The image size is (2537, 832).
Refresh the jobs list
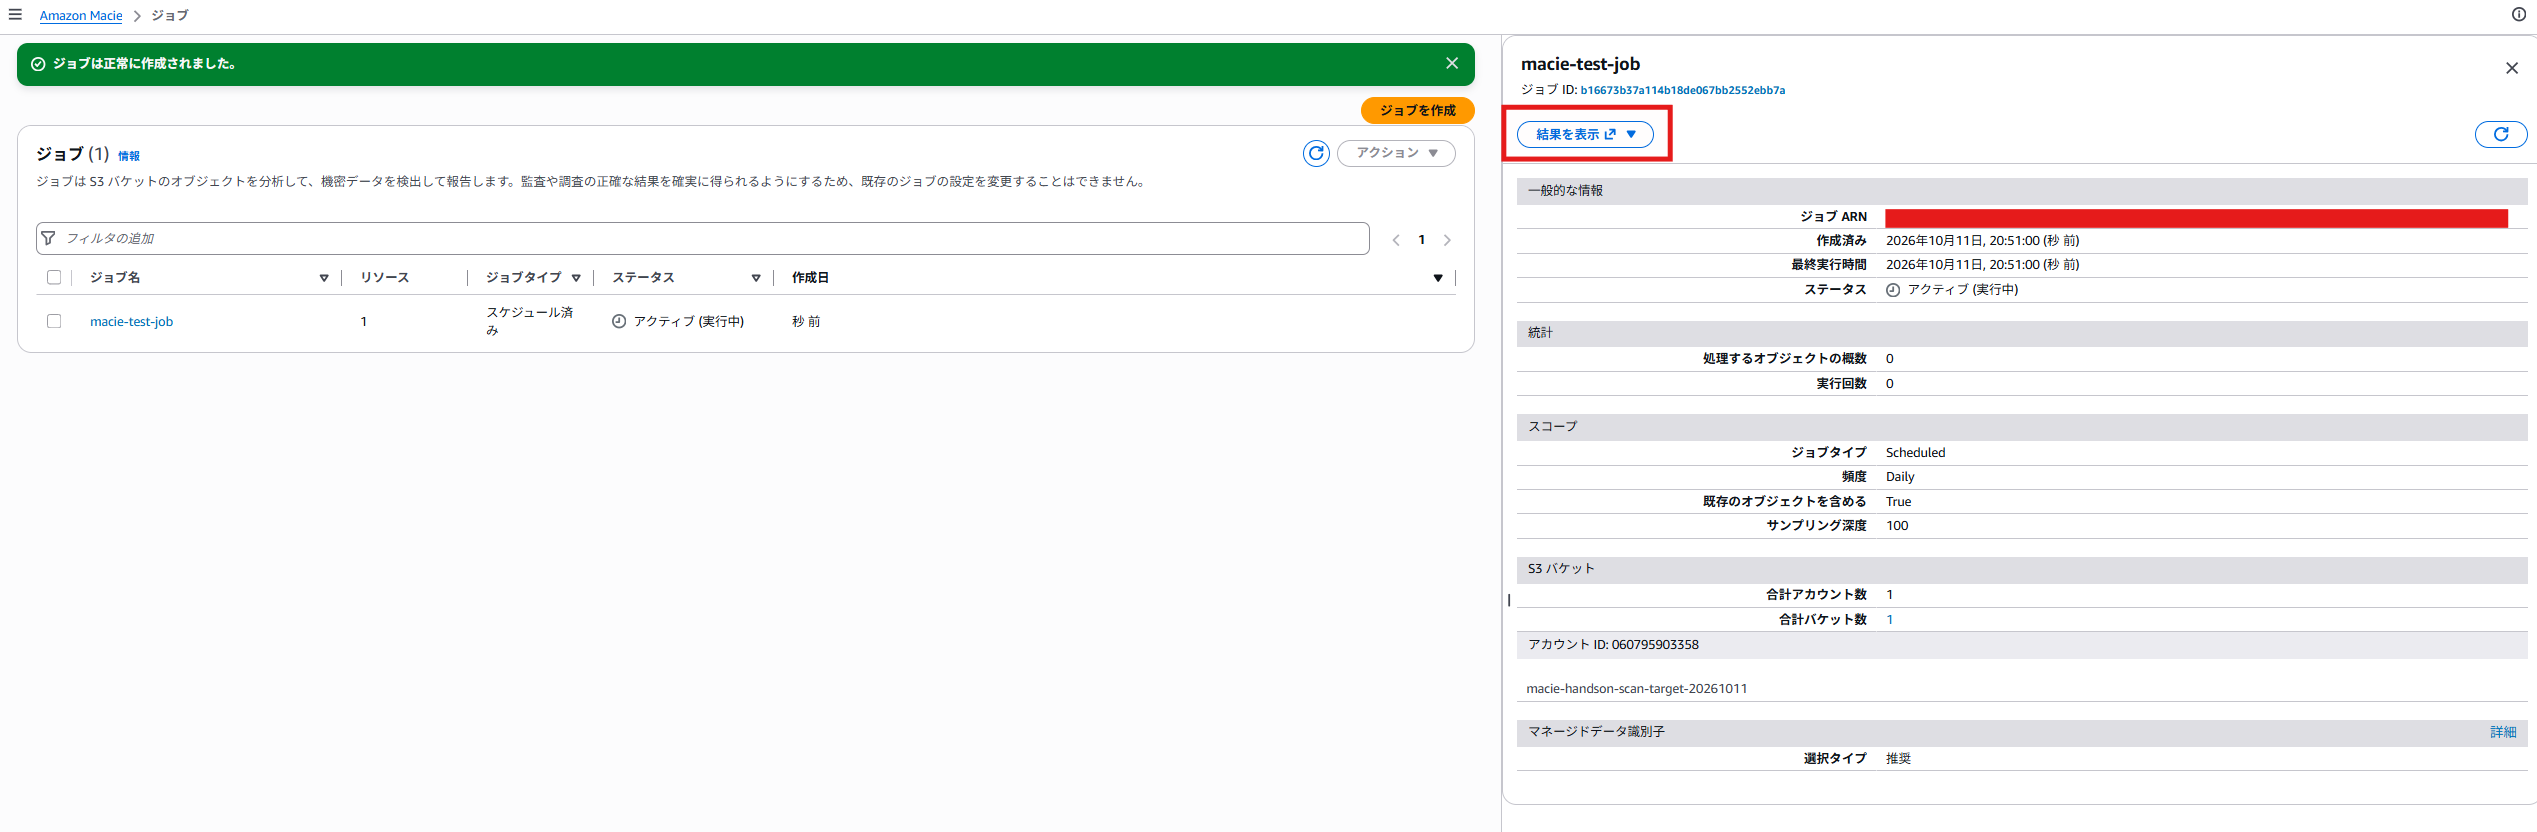(x=1316, y=153)
